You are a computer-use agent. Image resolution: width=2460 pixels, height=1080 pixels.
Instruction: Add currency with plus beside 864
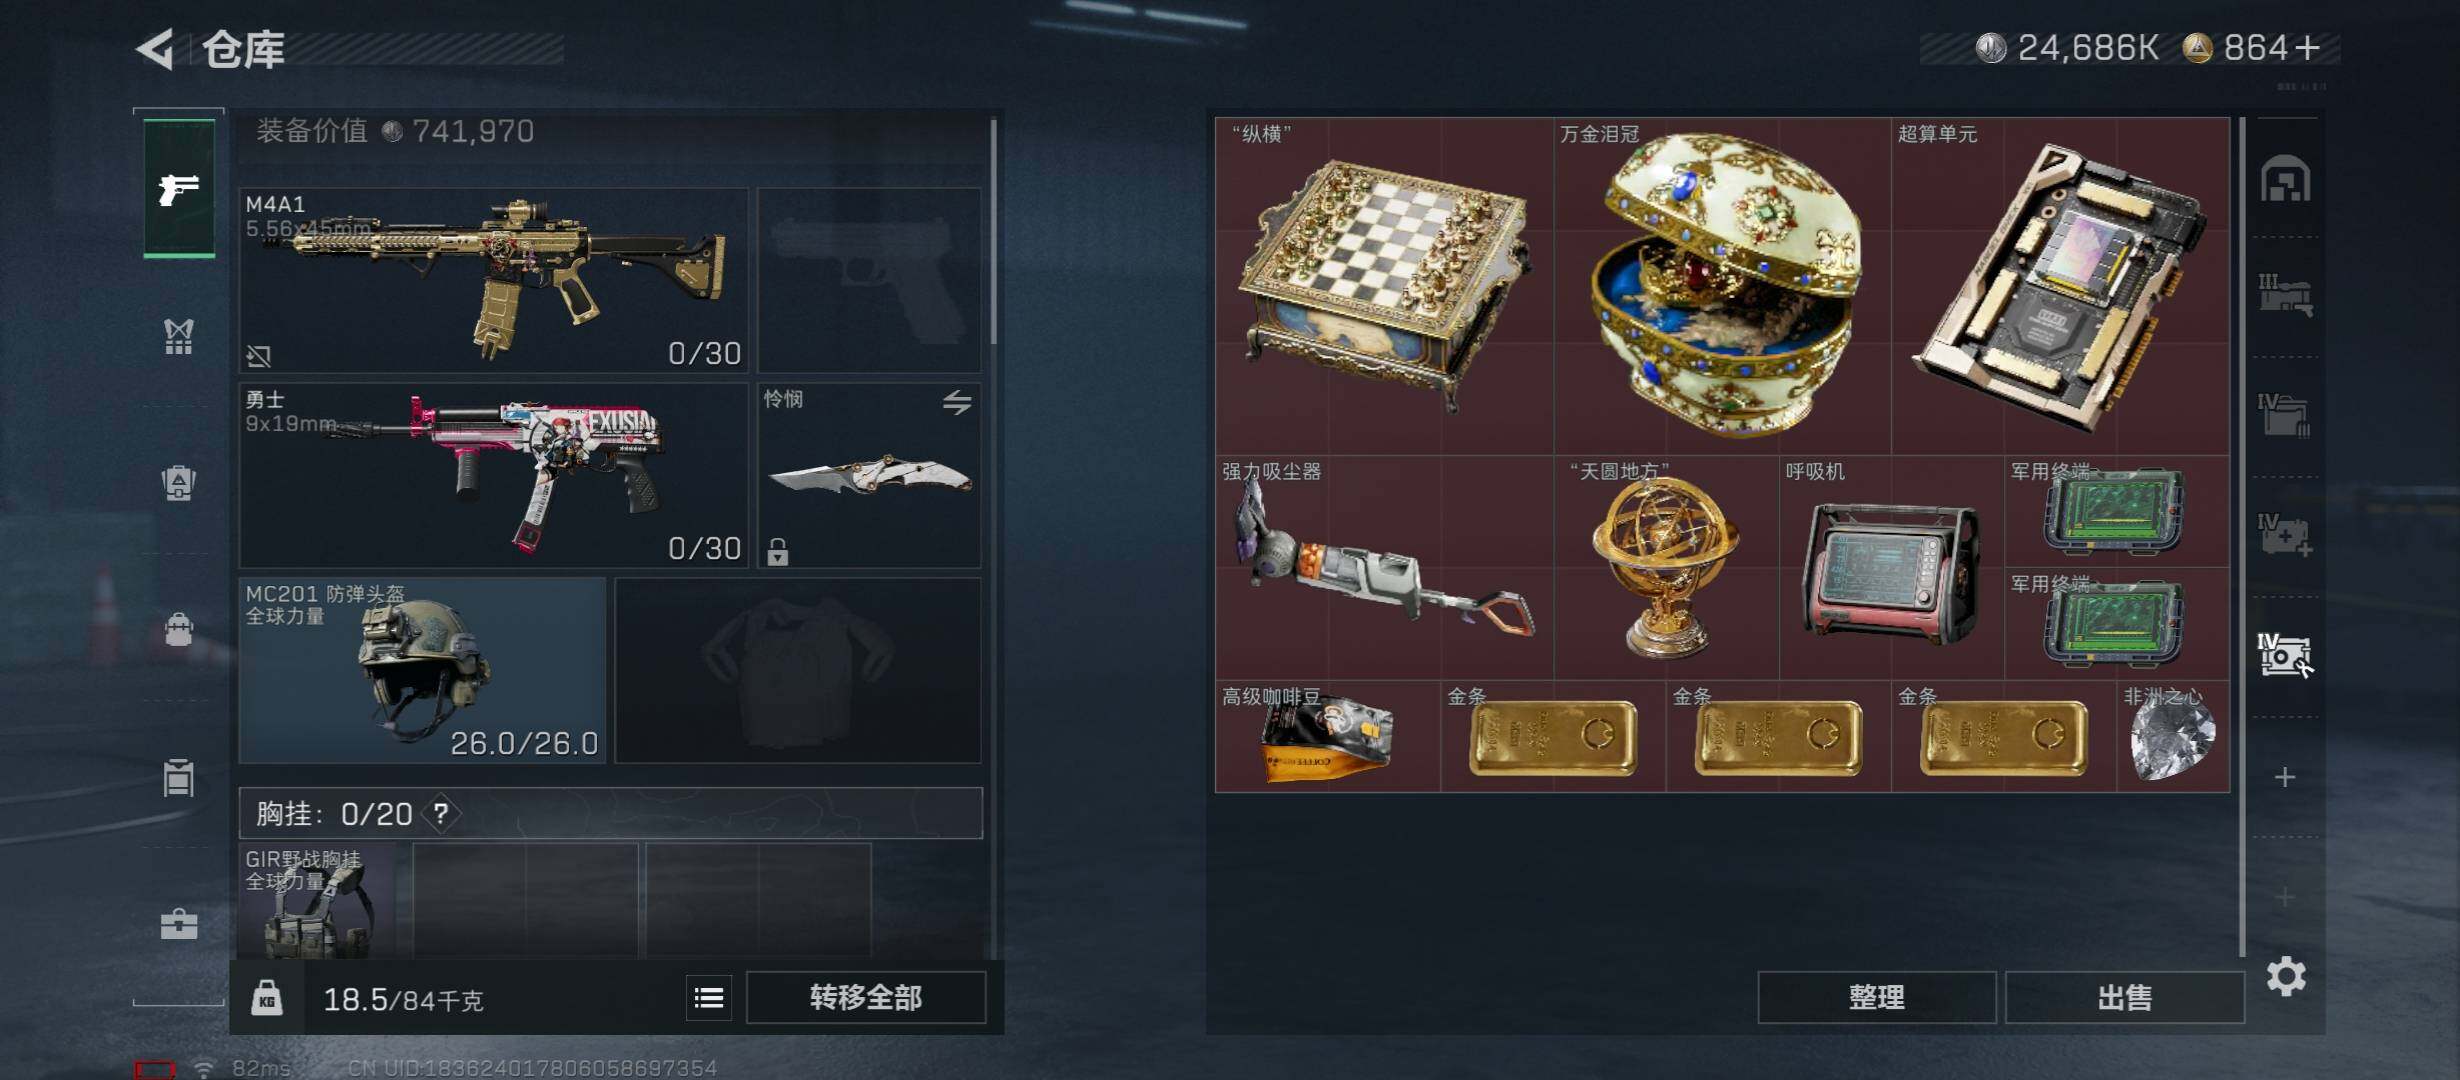pyautogui.click(x=2309, y=48)
